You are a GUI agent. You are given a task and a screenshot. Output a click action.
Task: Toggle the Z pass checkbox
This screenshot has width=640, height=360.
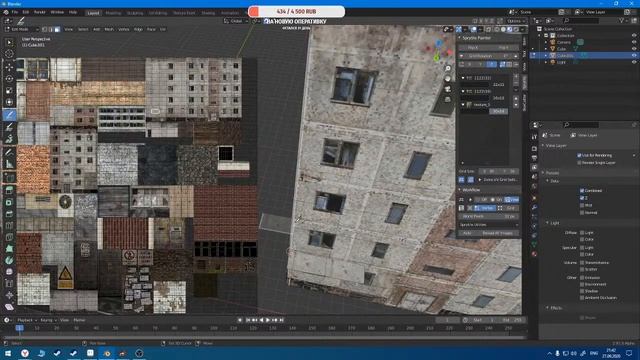click(x=582, y=198)
